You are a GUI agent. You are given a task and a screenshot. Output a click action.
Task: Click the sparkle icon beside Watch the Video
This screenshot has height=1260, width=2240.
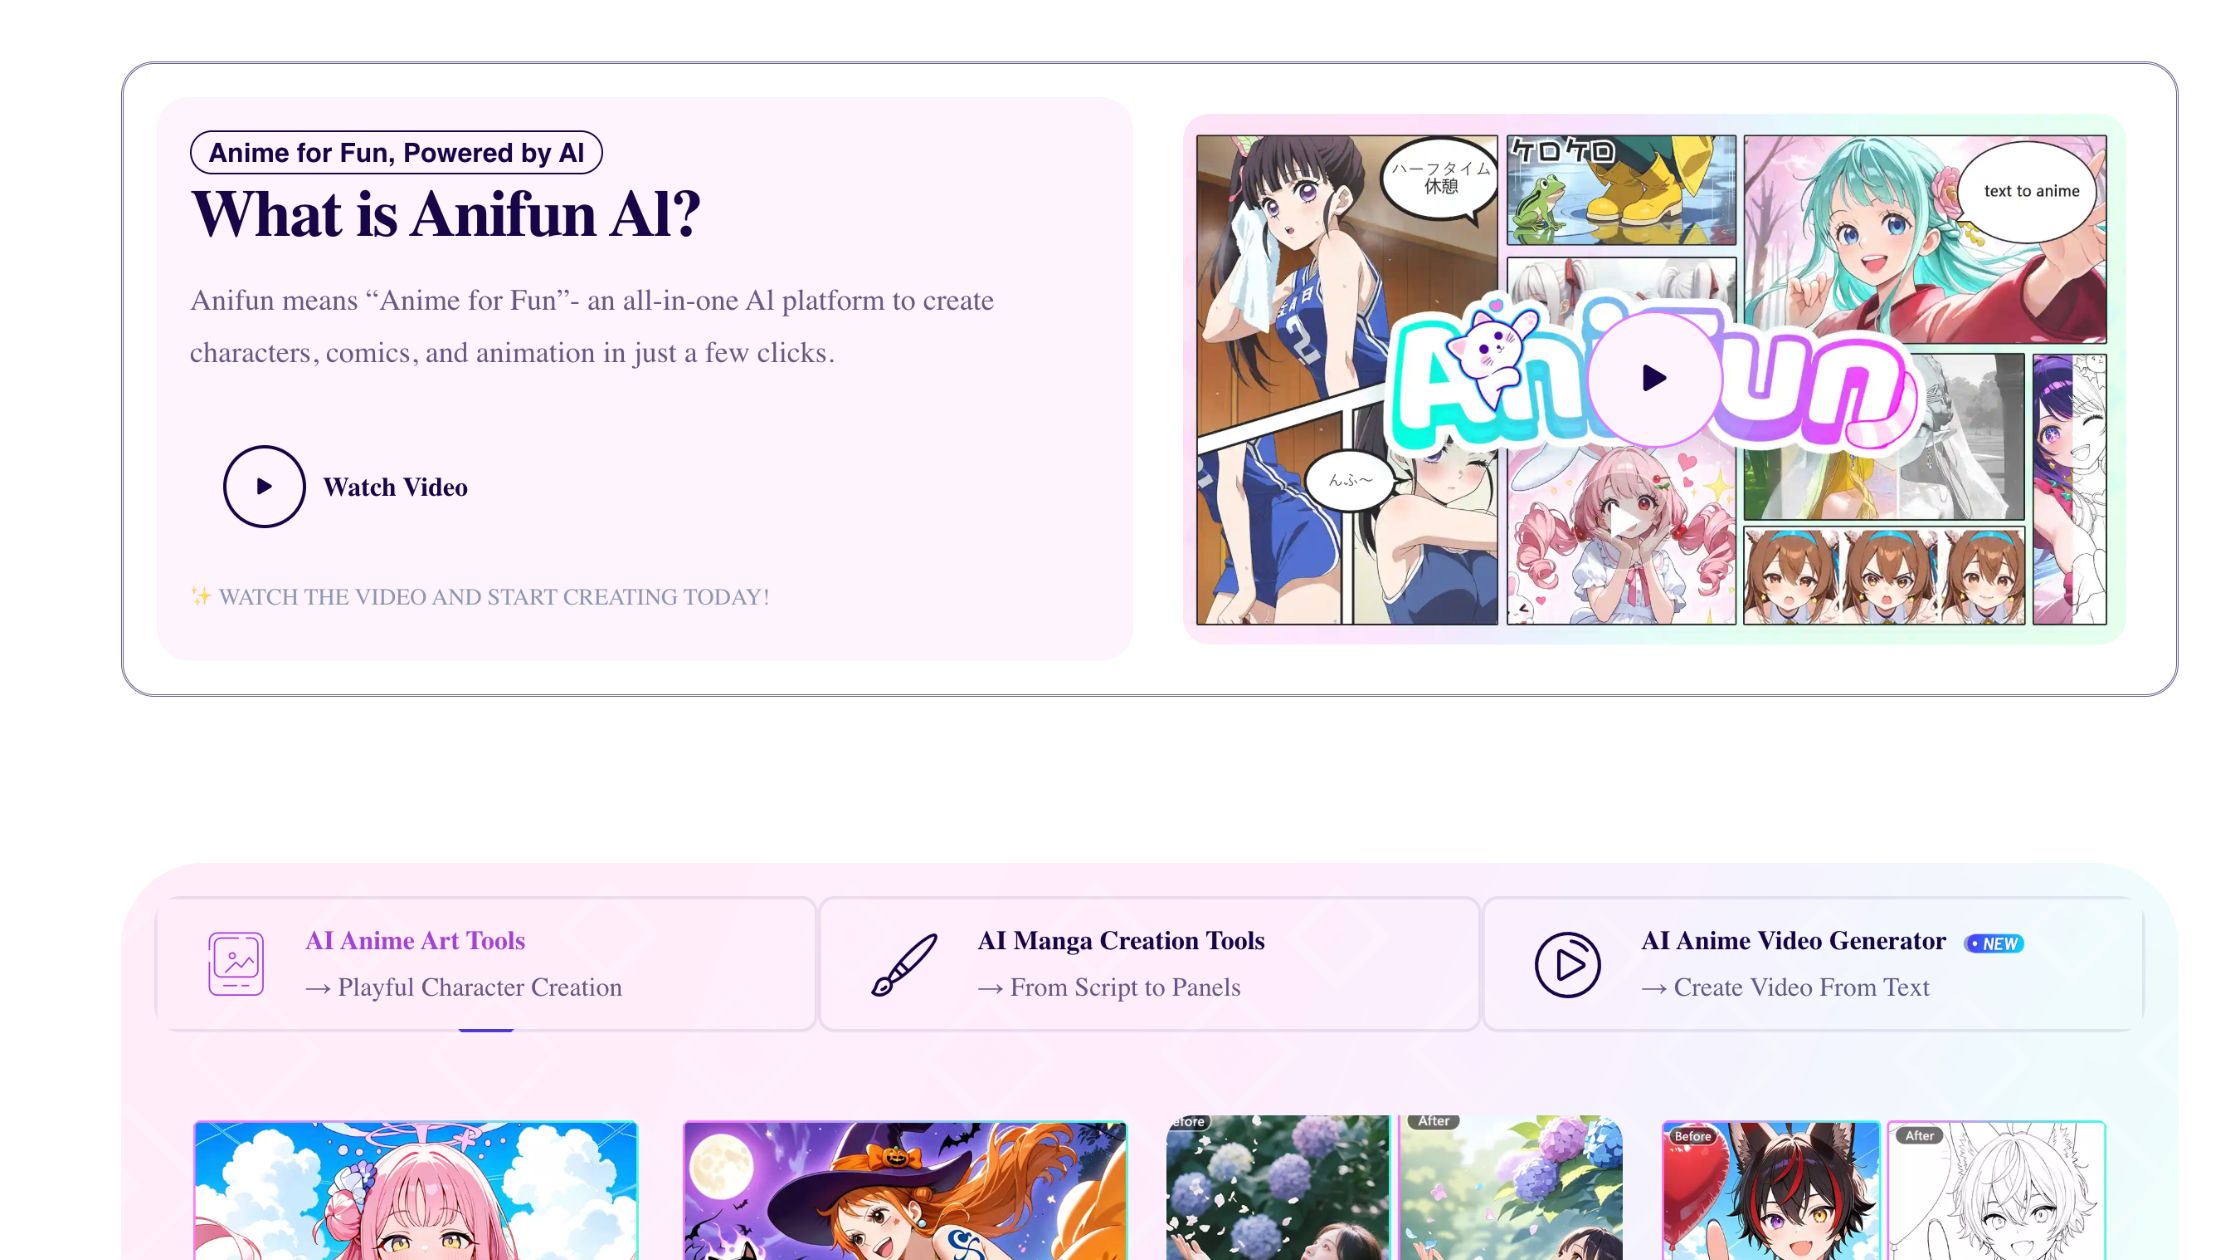(200, 596)
